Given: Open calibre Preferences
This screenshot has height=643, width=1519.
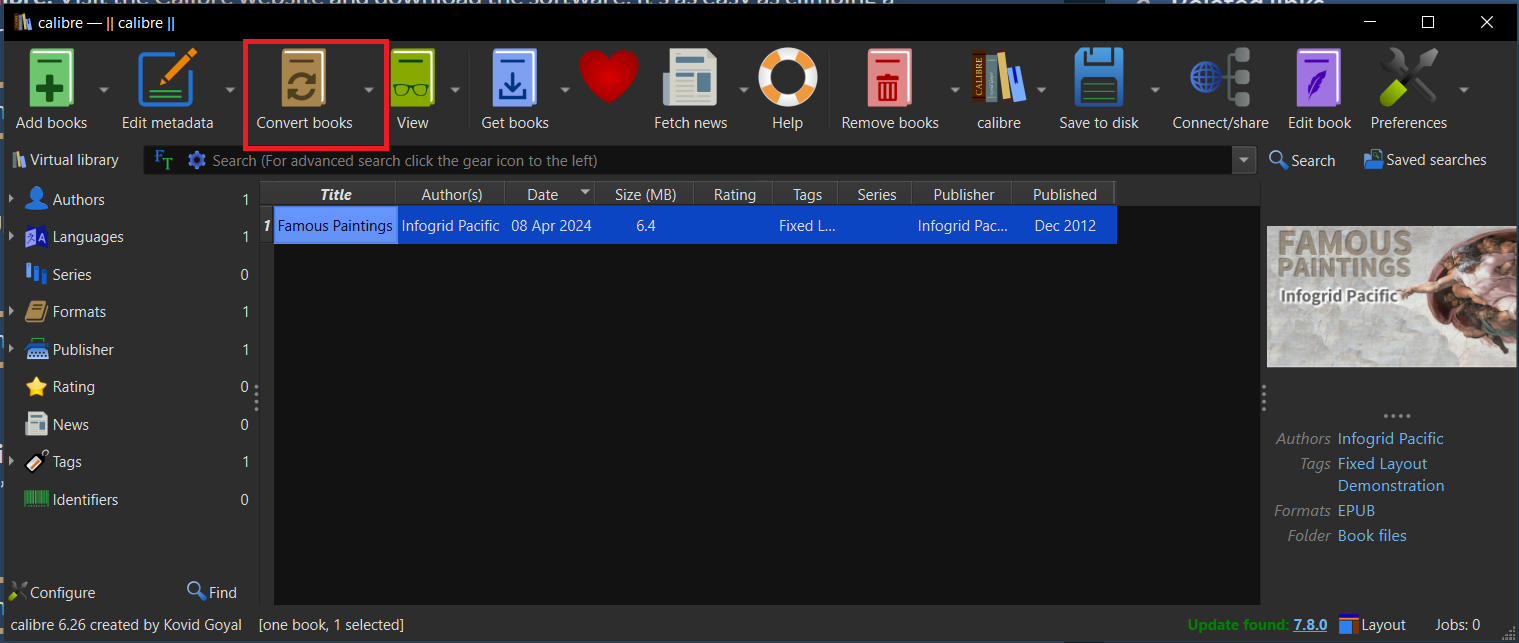Looking at the screenshot, I should pyautogui.click(x=1408, y=77).
